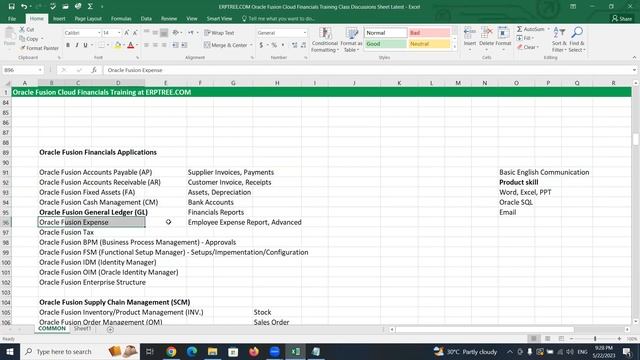640x360 pixels.
Task: Expand the formula bar
Action: point(634,70)
